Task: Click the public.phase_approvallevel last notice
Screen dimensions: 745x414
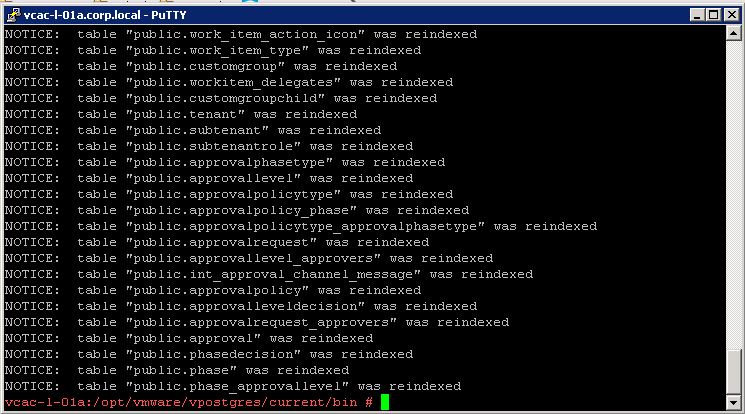Action: point(233,386)
